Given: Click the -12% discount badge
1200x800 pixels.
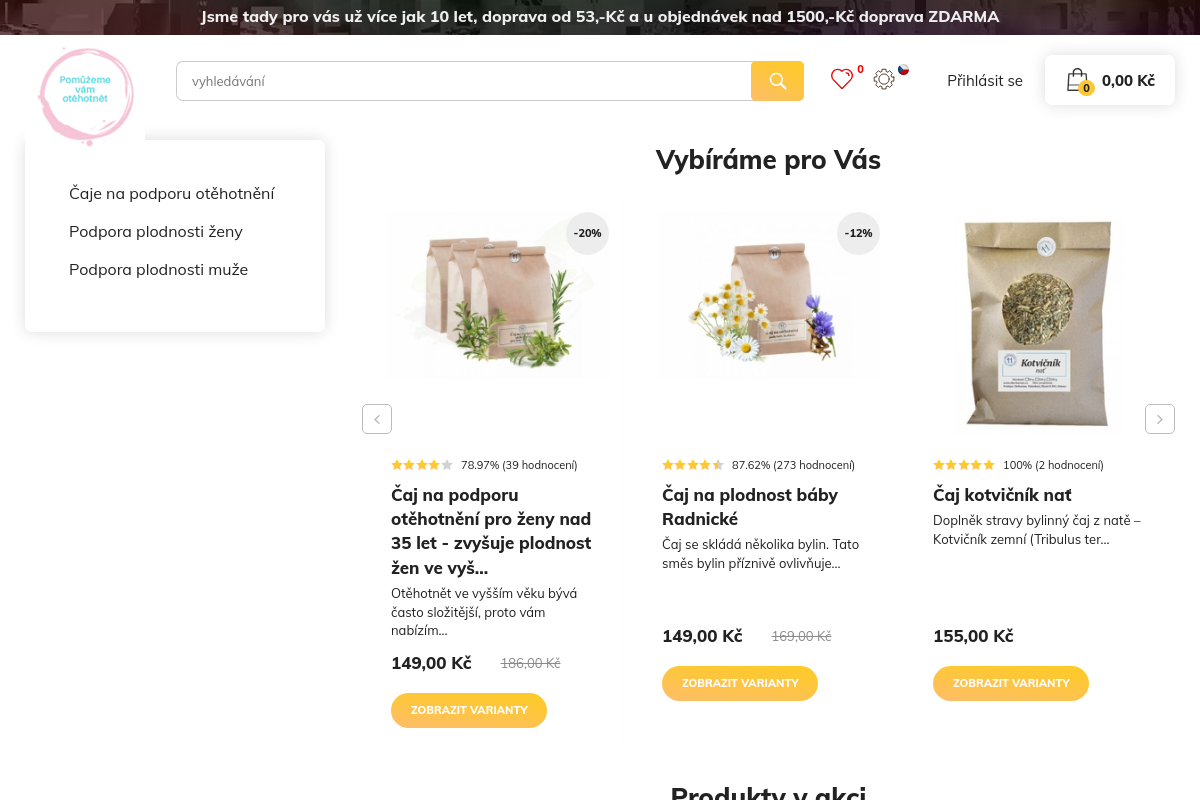Looking at the screenshot, I should (x=858, y=233).
